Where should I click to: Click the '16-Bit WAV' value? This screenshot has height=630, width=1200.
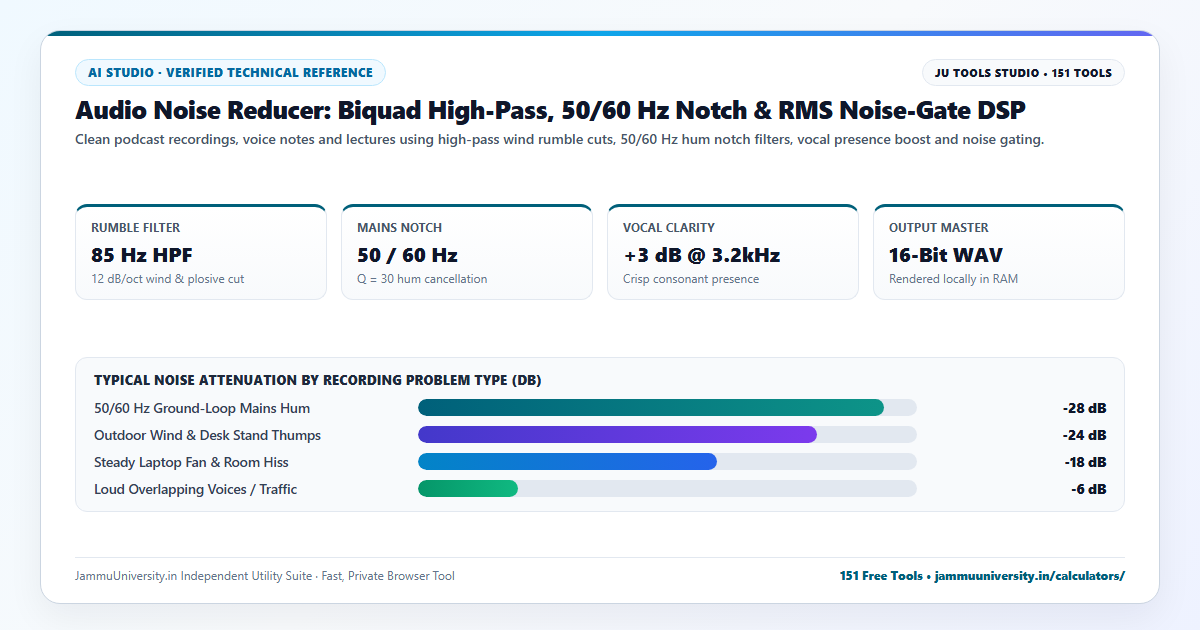(x=946, y=255)
